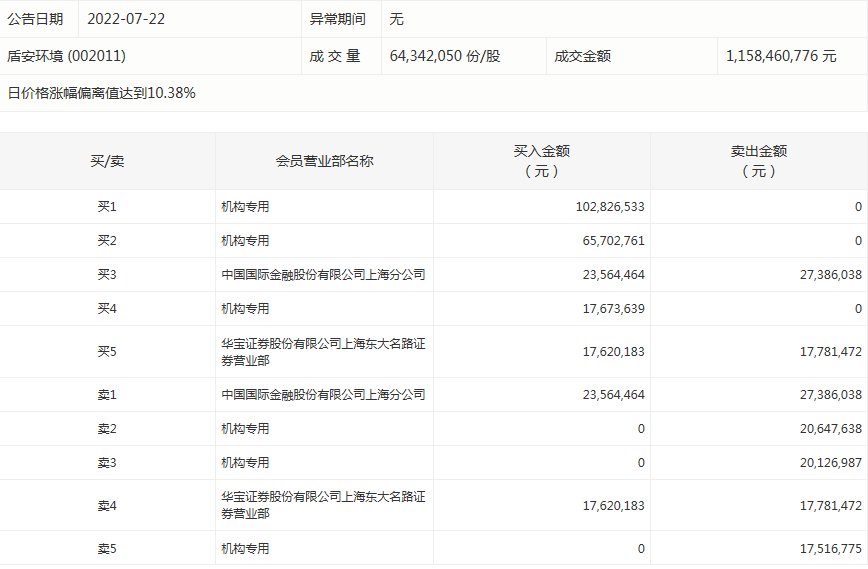Click the turnover value 1,158,460,776 元
868x569 pixels.
click(781, 56)
